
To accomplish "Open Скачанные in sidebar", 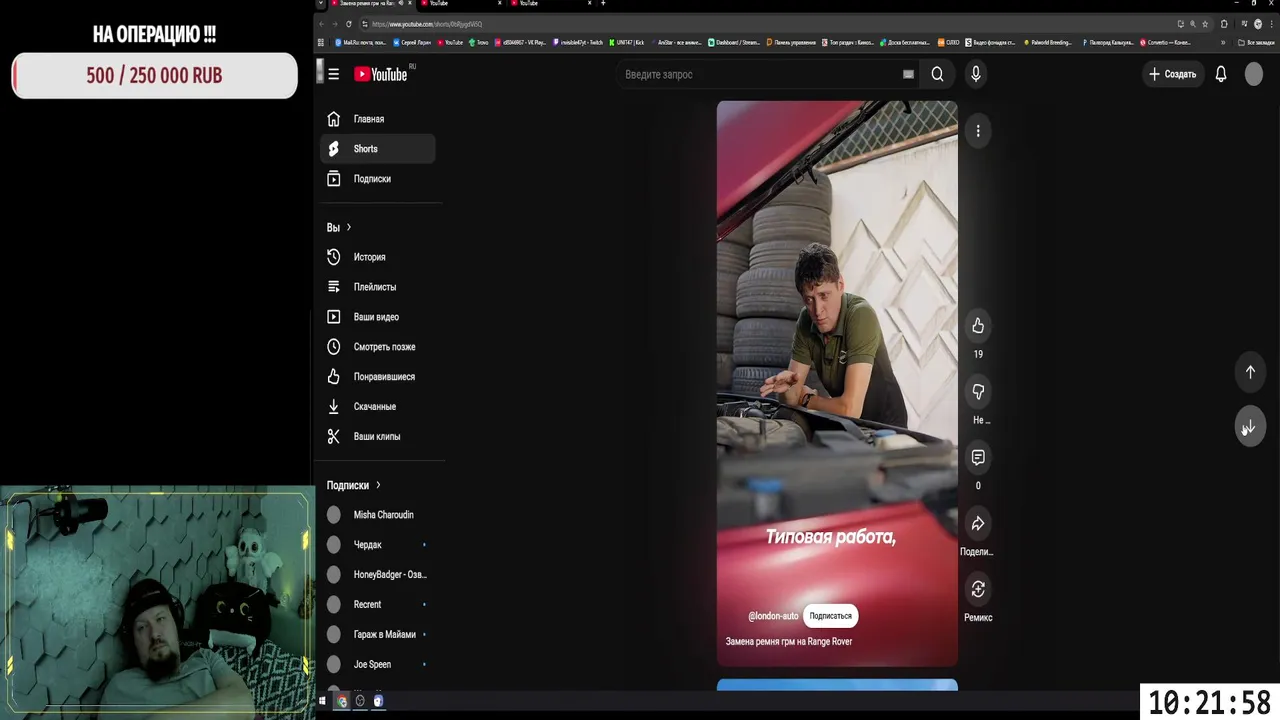I will [x=378, y=407].
